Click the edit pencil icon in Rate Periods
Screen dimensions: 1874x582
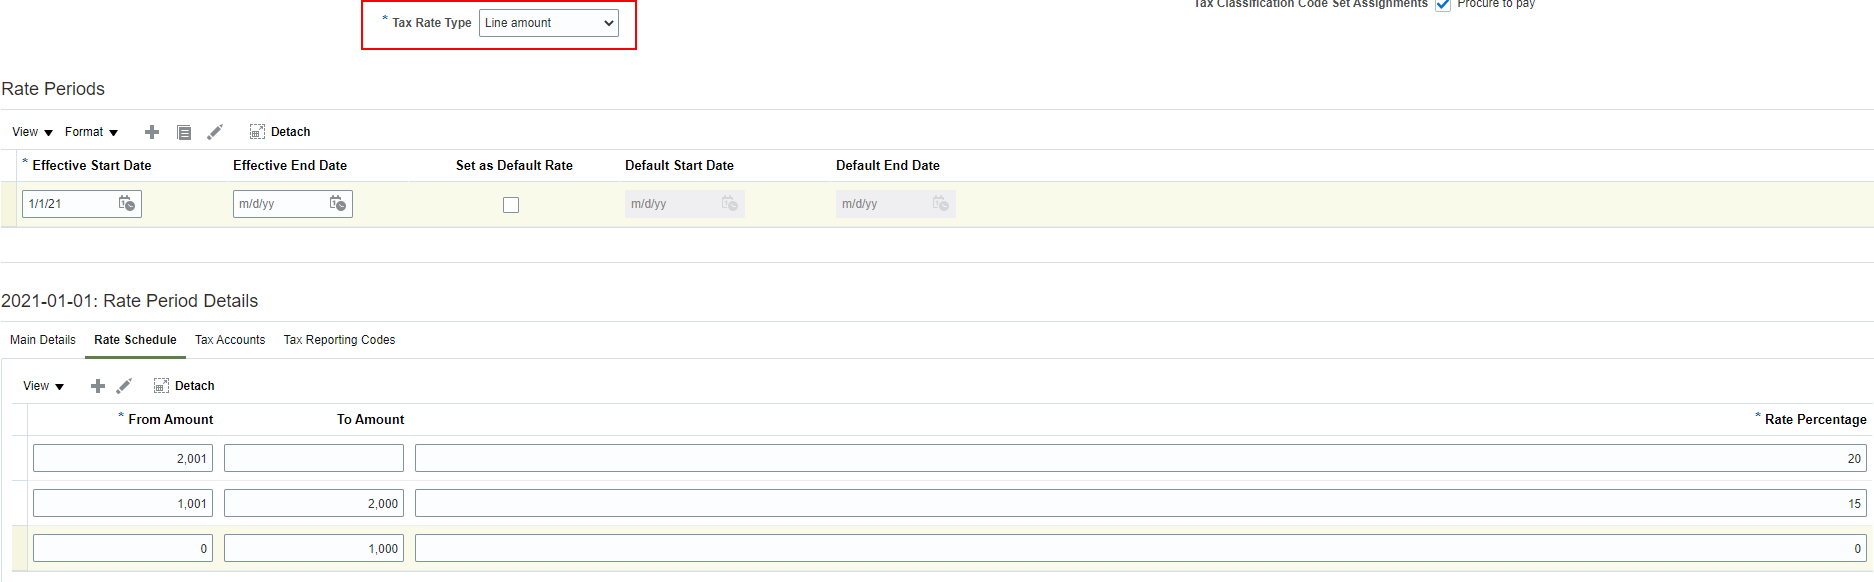click(215, 132)
